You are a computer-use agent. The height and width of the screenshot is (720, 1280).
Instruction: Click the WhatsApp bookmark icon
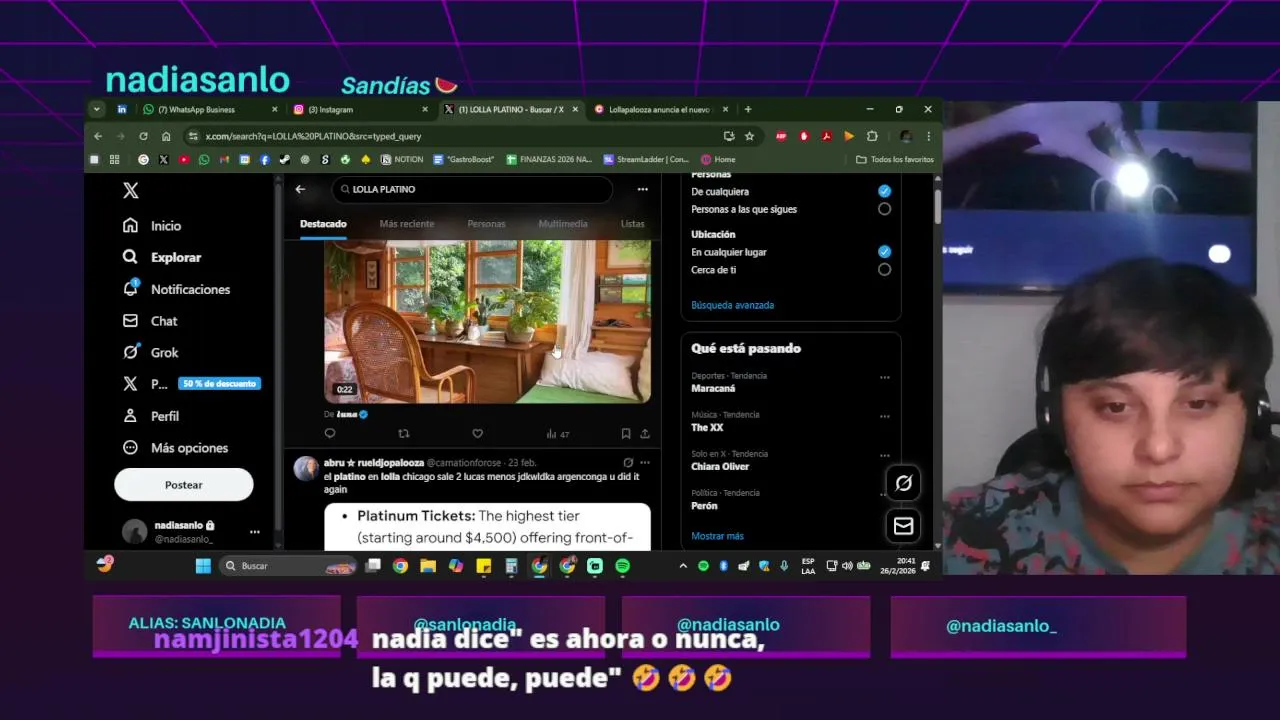[204, 159]
